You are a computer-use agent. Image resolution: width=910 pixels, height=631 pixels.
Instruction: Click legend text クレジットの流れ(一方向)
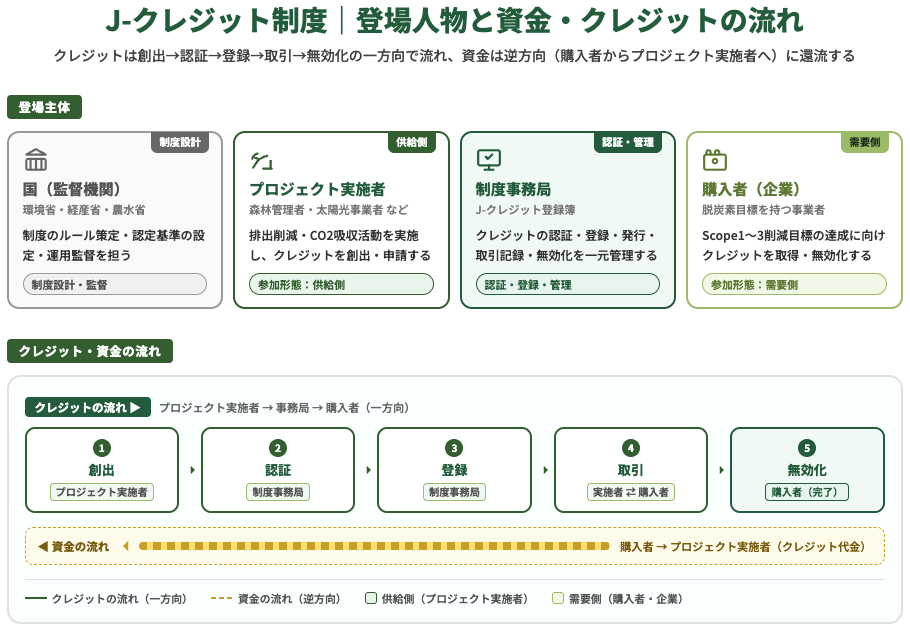tap(120, 598)
